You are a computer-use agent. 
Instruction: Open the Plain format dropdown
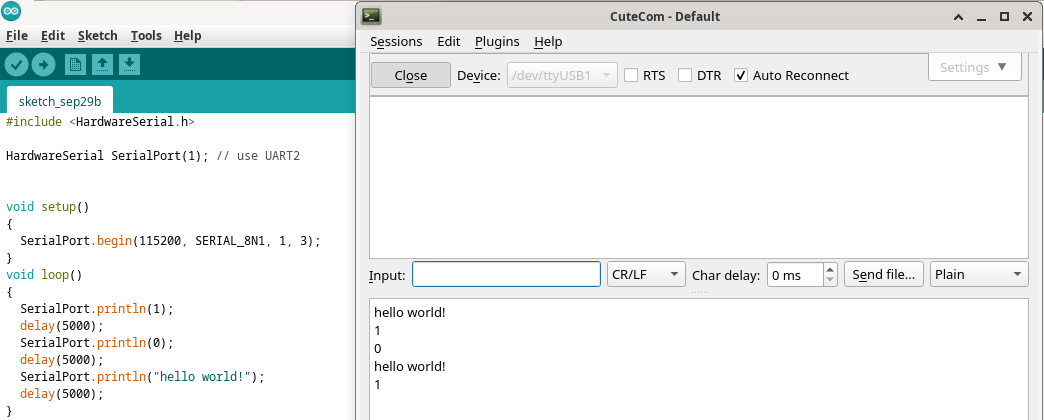pyautogui.click(x=978, y=275)
